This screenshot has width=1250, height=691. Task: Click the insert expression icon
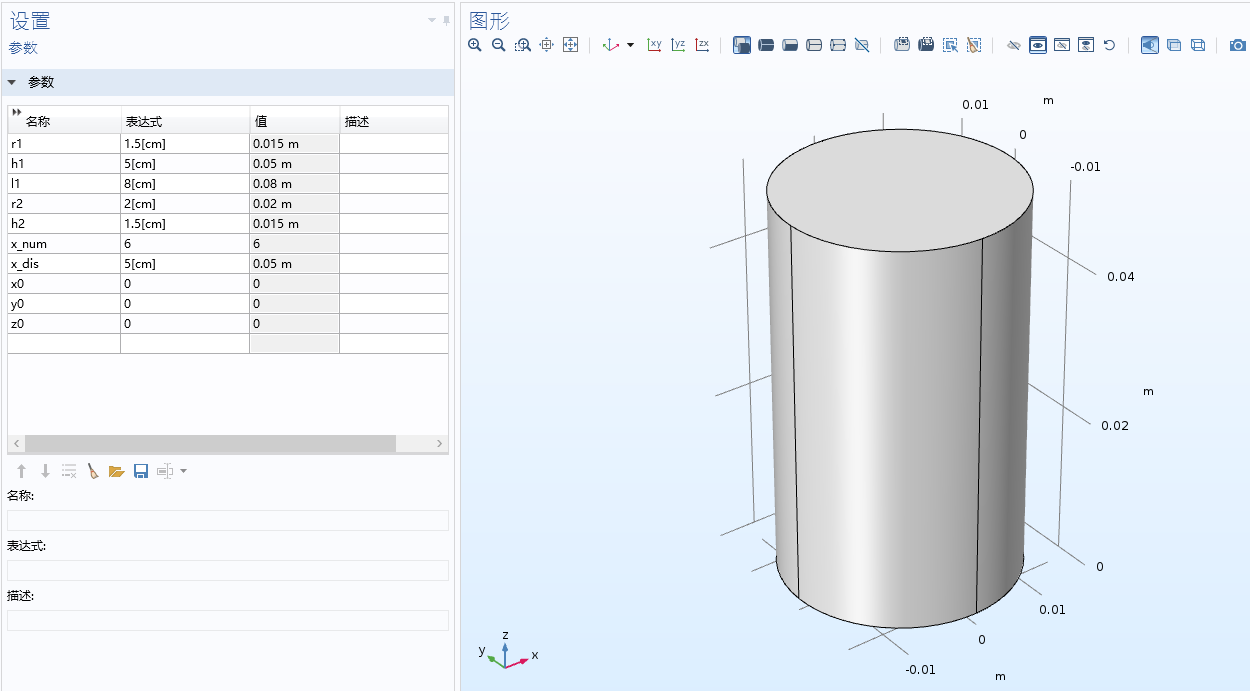[x=165, y=471]
